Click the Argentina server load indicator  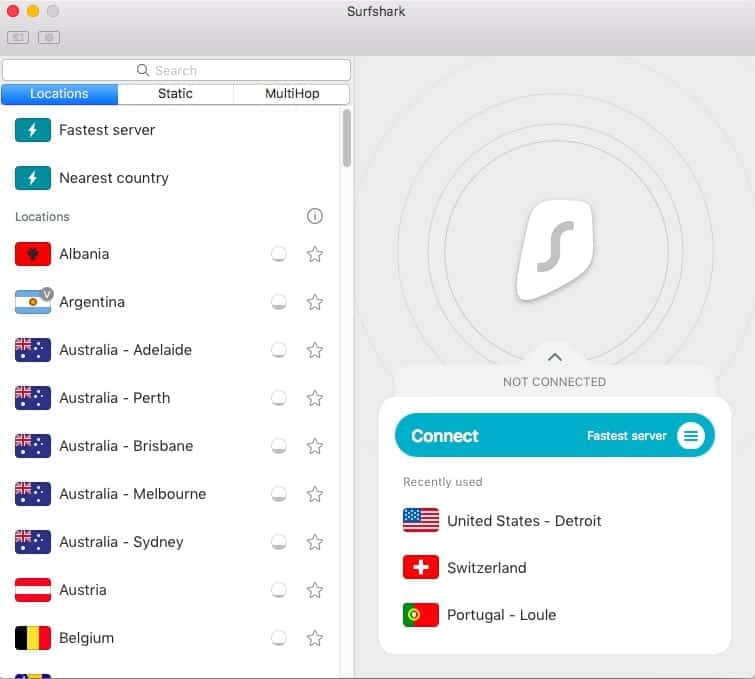[279, 302]
